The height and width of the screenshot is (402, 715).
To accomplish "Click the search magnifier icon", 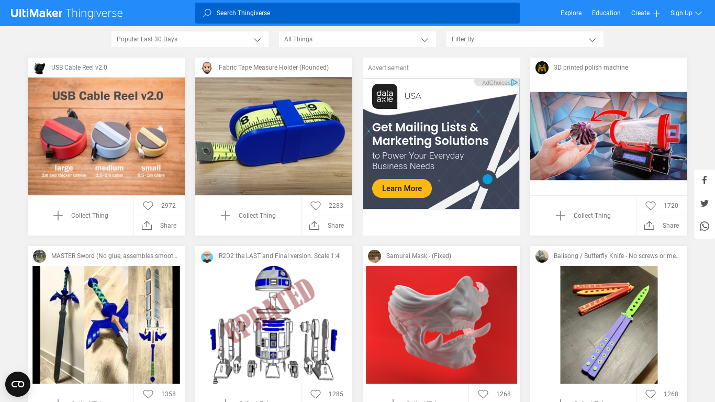I will tap(207, 13).
